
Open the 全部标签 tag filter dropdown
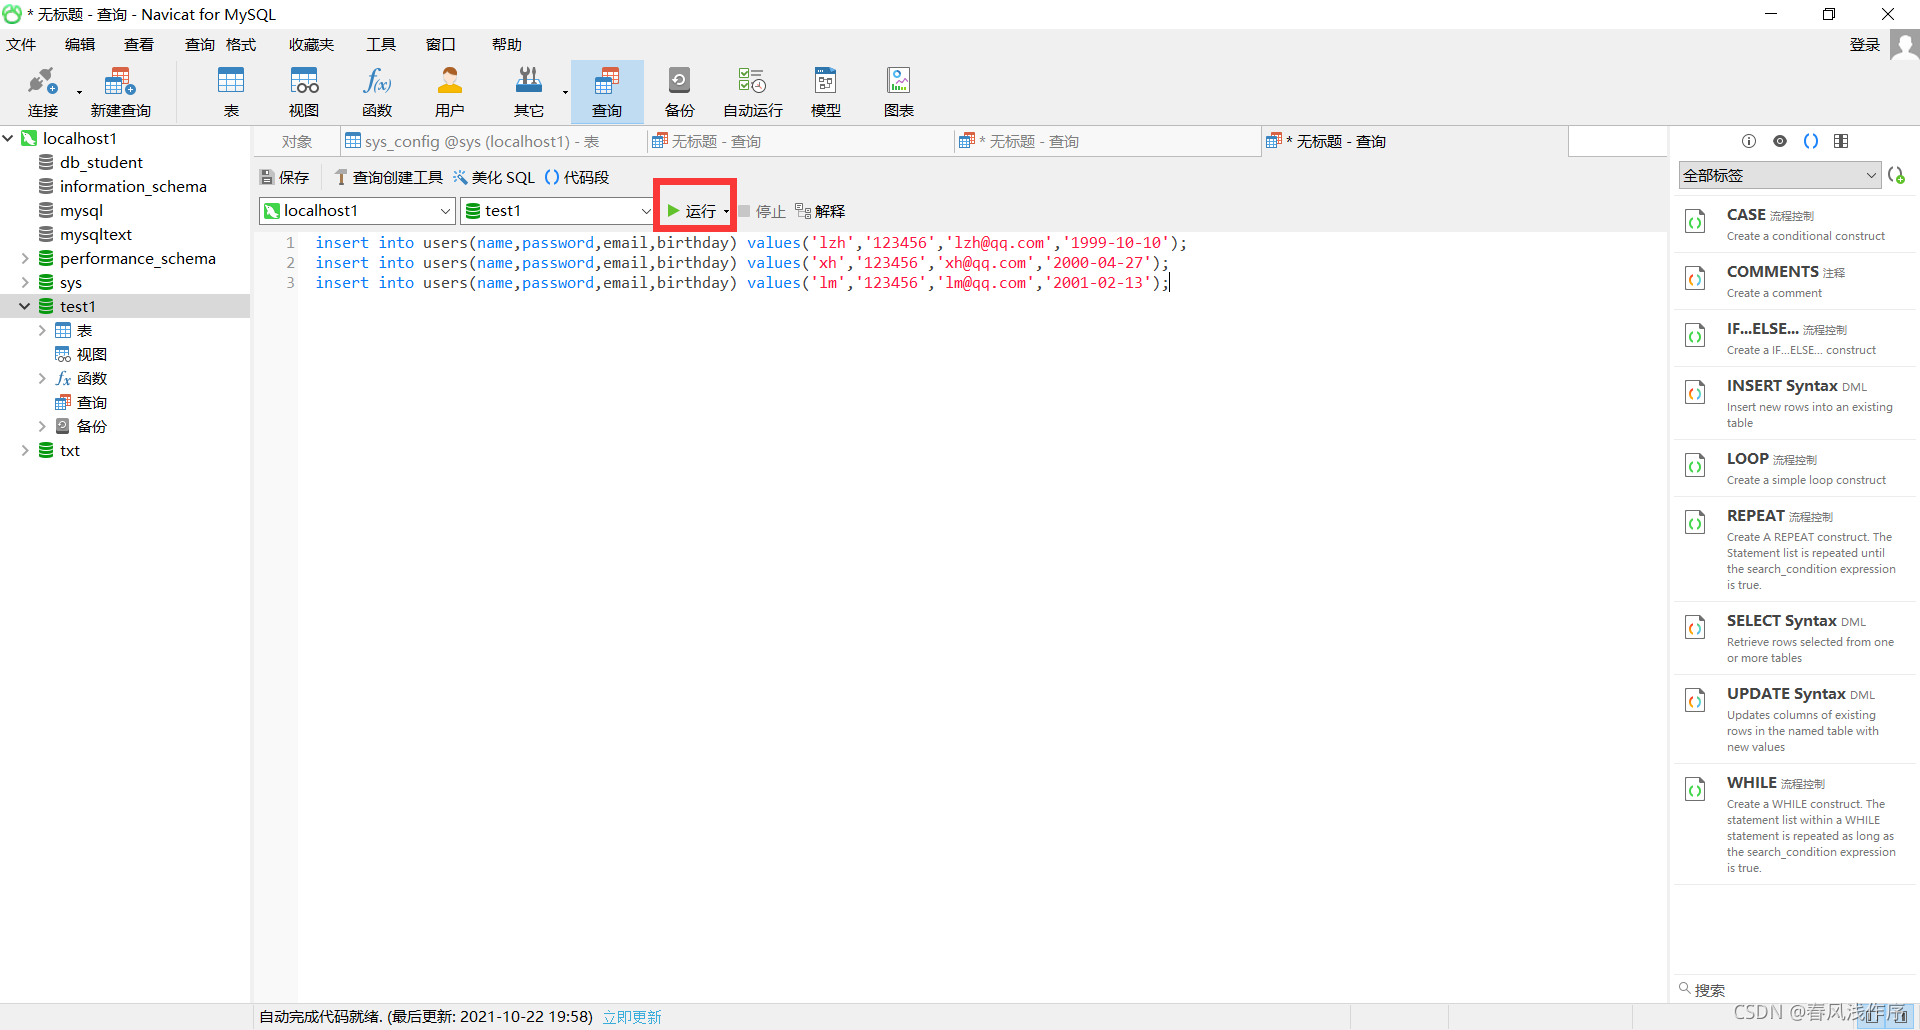(1780, 175)
